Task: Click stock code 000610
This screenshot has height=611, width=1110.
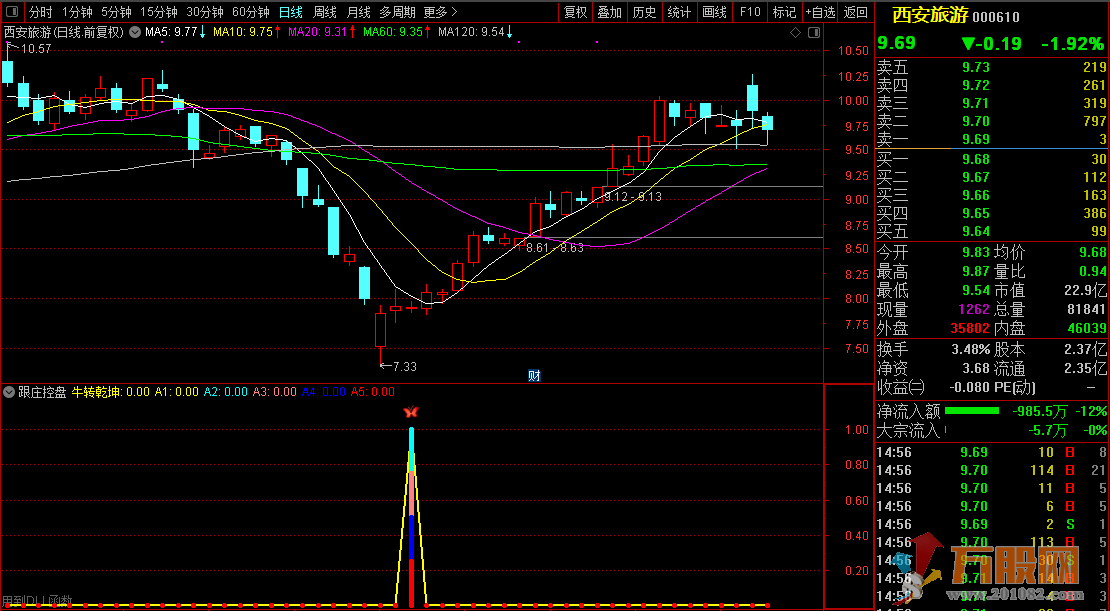Action: pyautogui.click(x=996, y=17)
